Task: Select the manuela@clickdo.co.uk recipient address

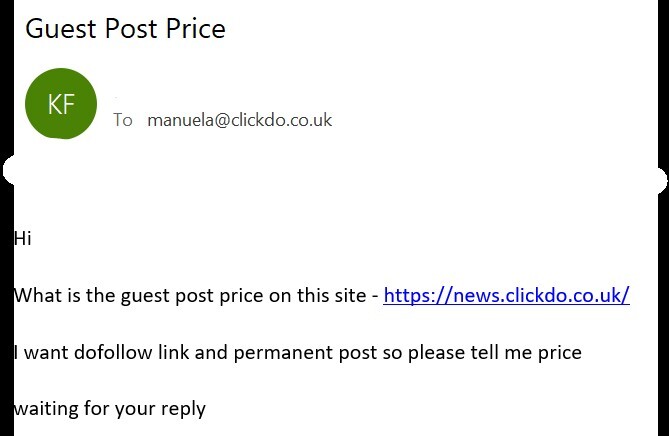Action: (239, 120)
